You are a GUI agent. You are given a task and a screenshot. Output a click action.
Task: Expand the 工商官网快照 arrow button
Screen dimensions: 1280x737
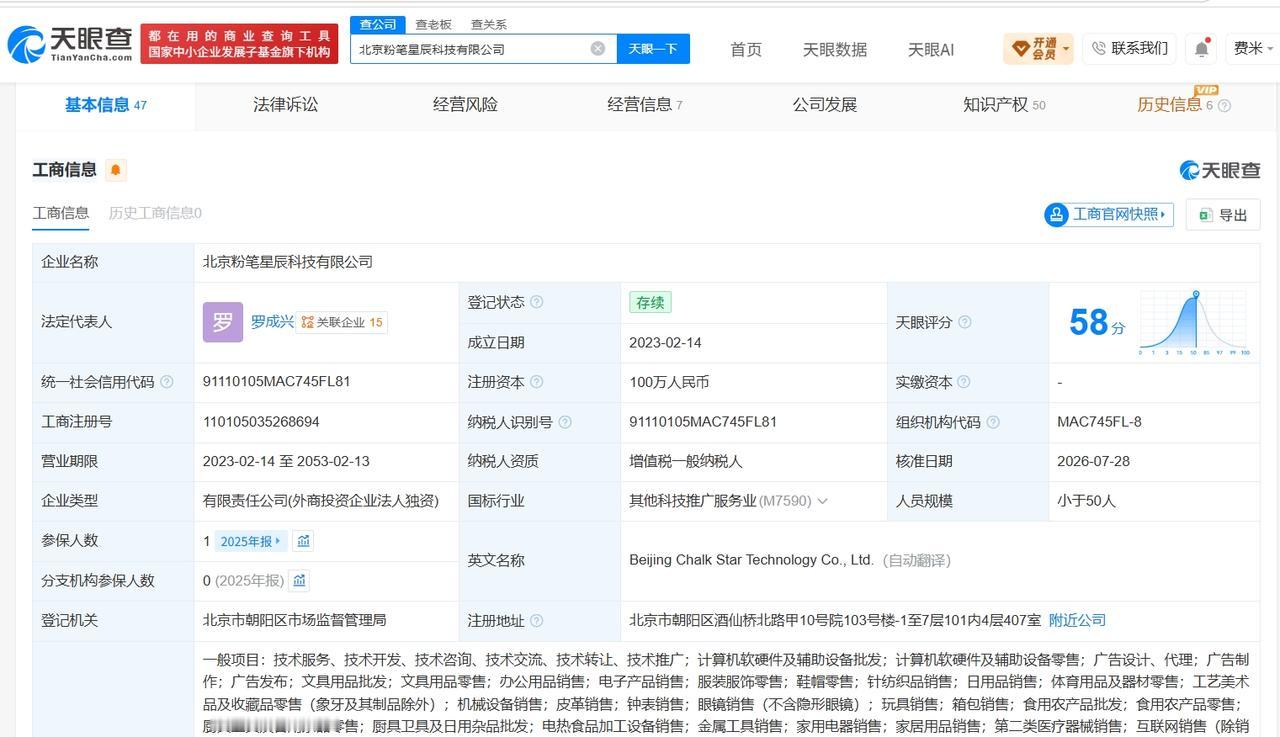point(1108,214)
